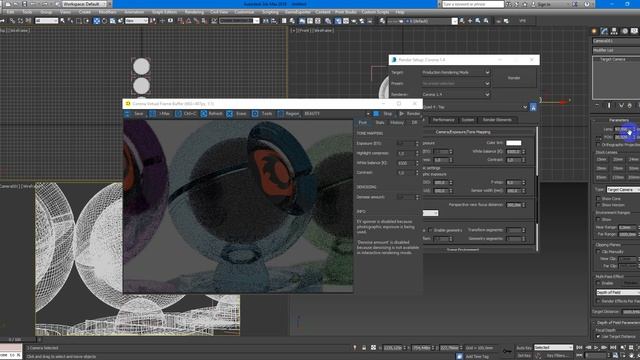Screen dimensions: 640x360
Task: Click Render Setup vertical scrollbar
Action: tap(537, 188)
